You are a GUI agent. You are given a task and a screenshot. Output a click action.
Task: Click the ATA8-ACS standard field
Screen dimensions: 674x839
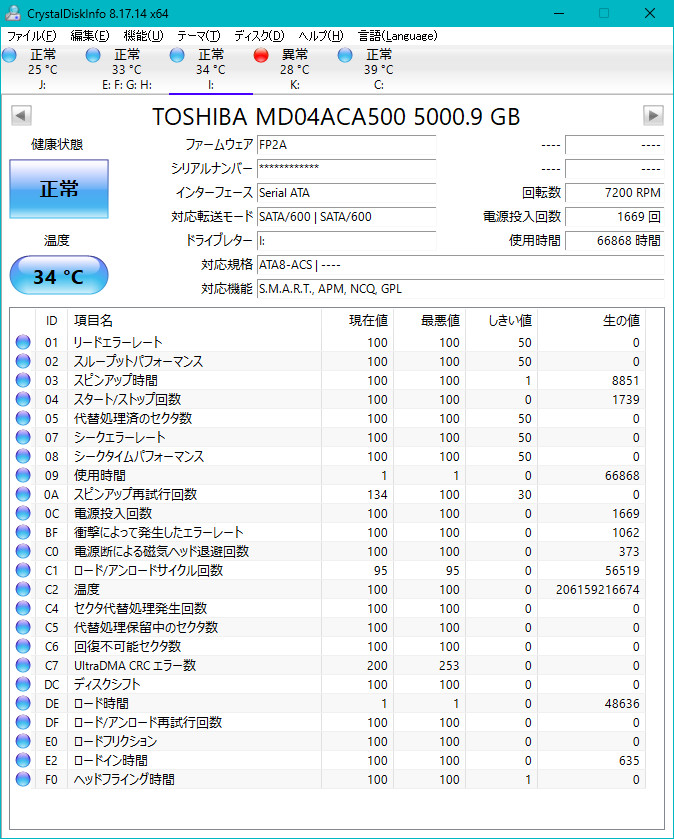460,265
